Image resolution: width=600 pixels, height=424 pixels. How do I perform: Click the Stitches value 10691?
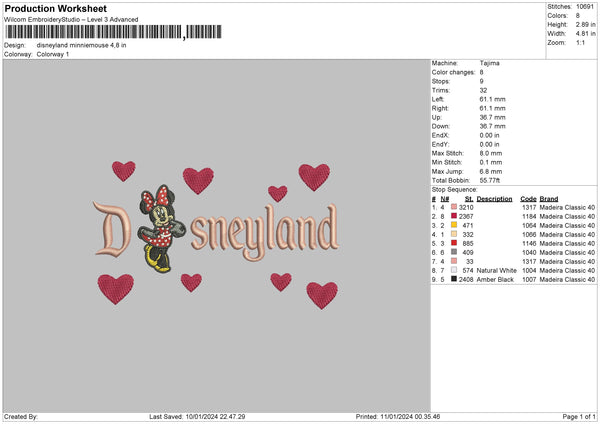coord(585,7)
